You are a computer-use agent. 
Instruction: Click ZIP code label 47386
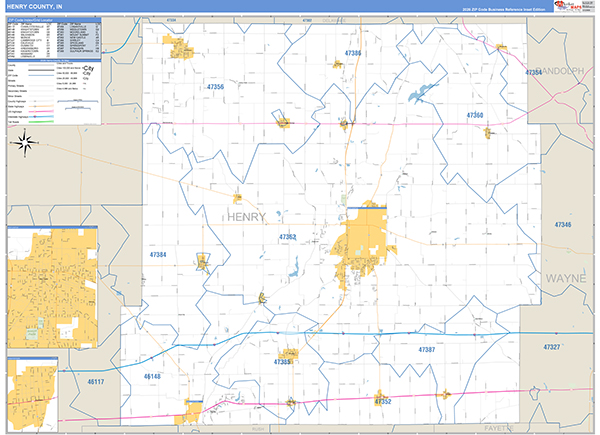tap(353, 53)
